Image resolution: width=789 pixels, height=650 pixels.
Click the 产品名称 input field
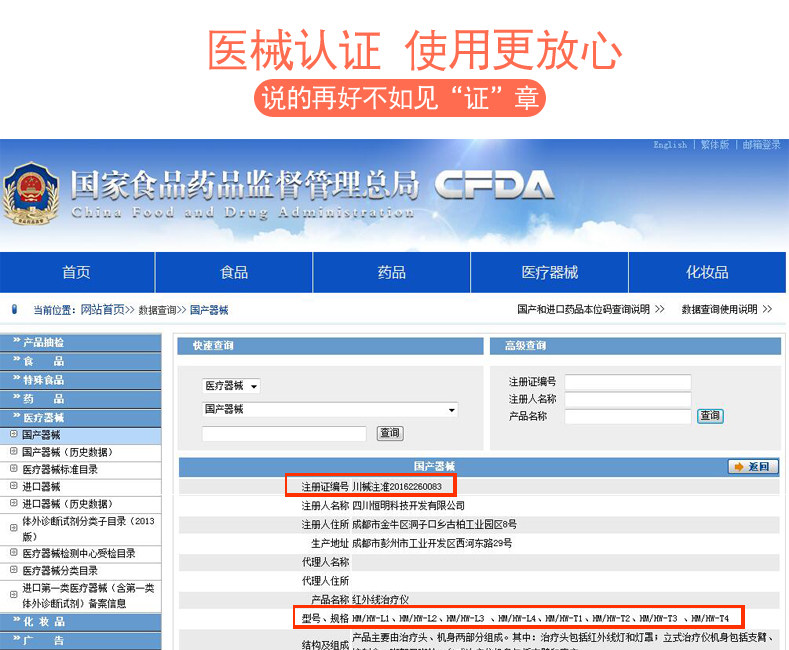click(628, 417)
